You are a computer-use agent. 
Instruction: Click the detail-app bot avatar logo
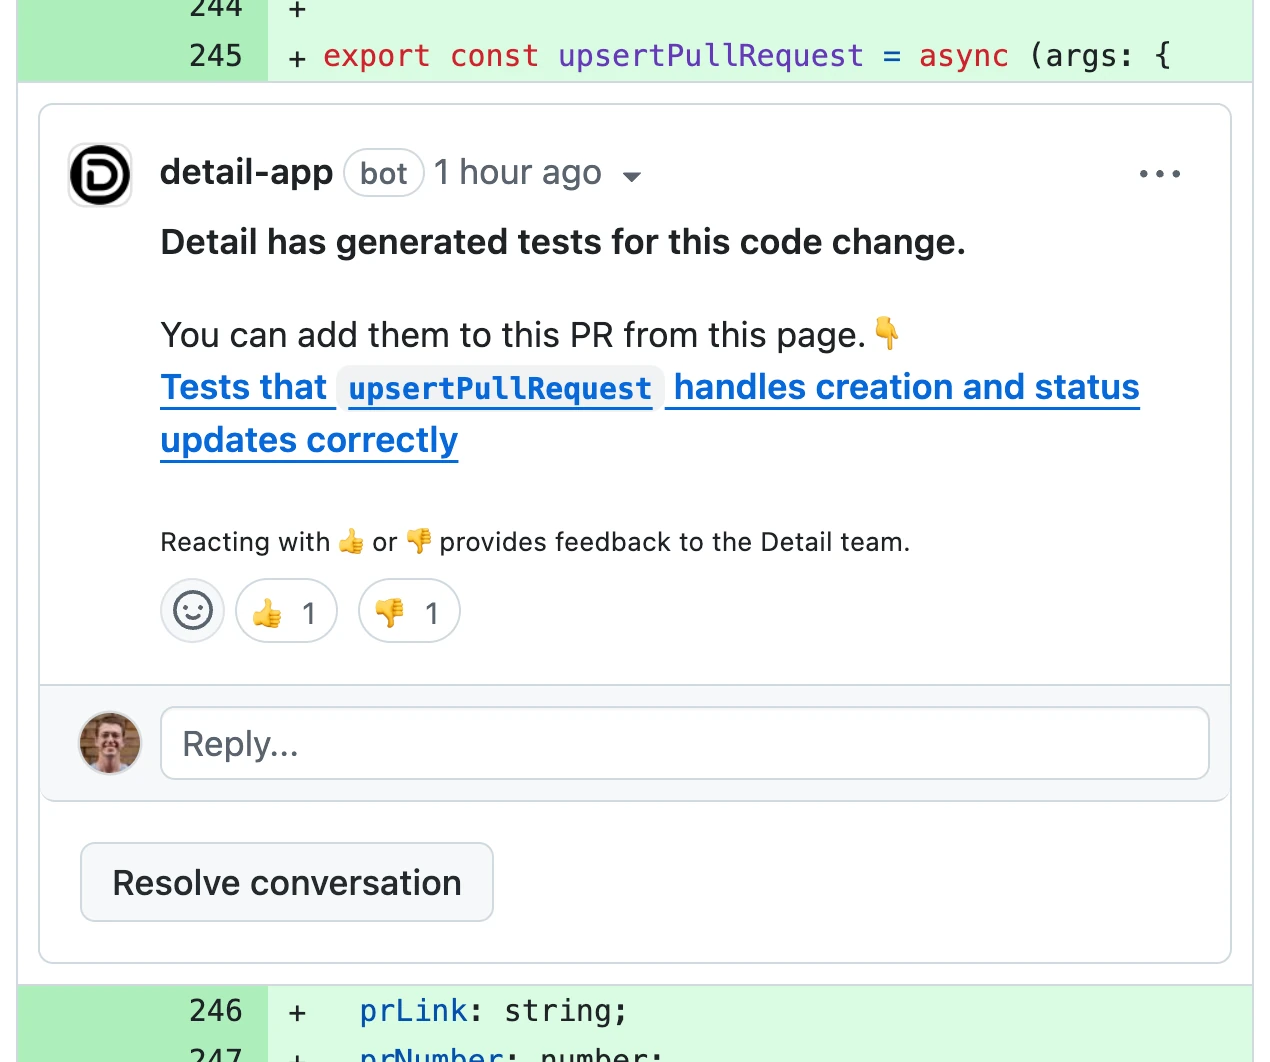99,174
